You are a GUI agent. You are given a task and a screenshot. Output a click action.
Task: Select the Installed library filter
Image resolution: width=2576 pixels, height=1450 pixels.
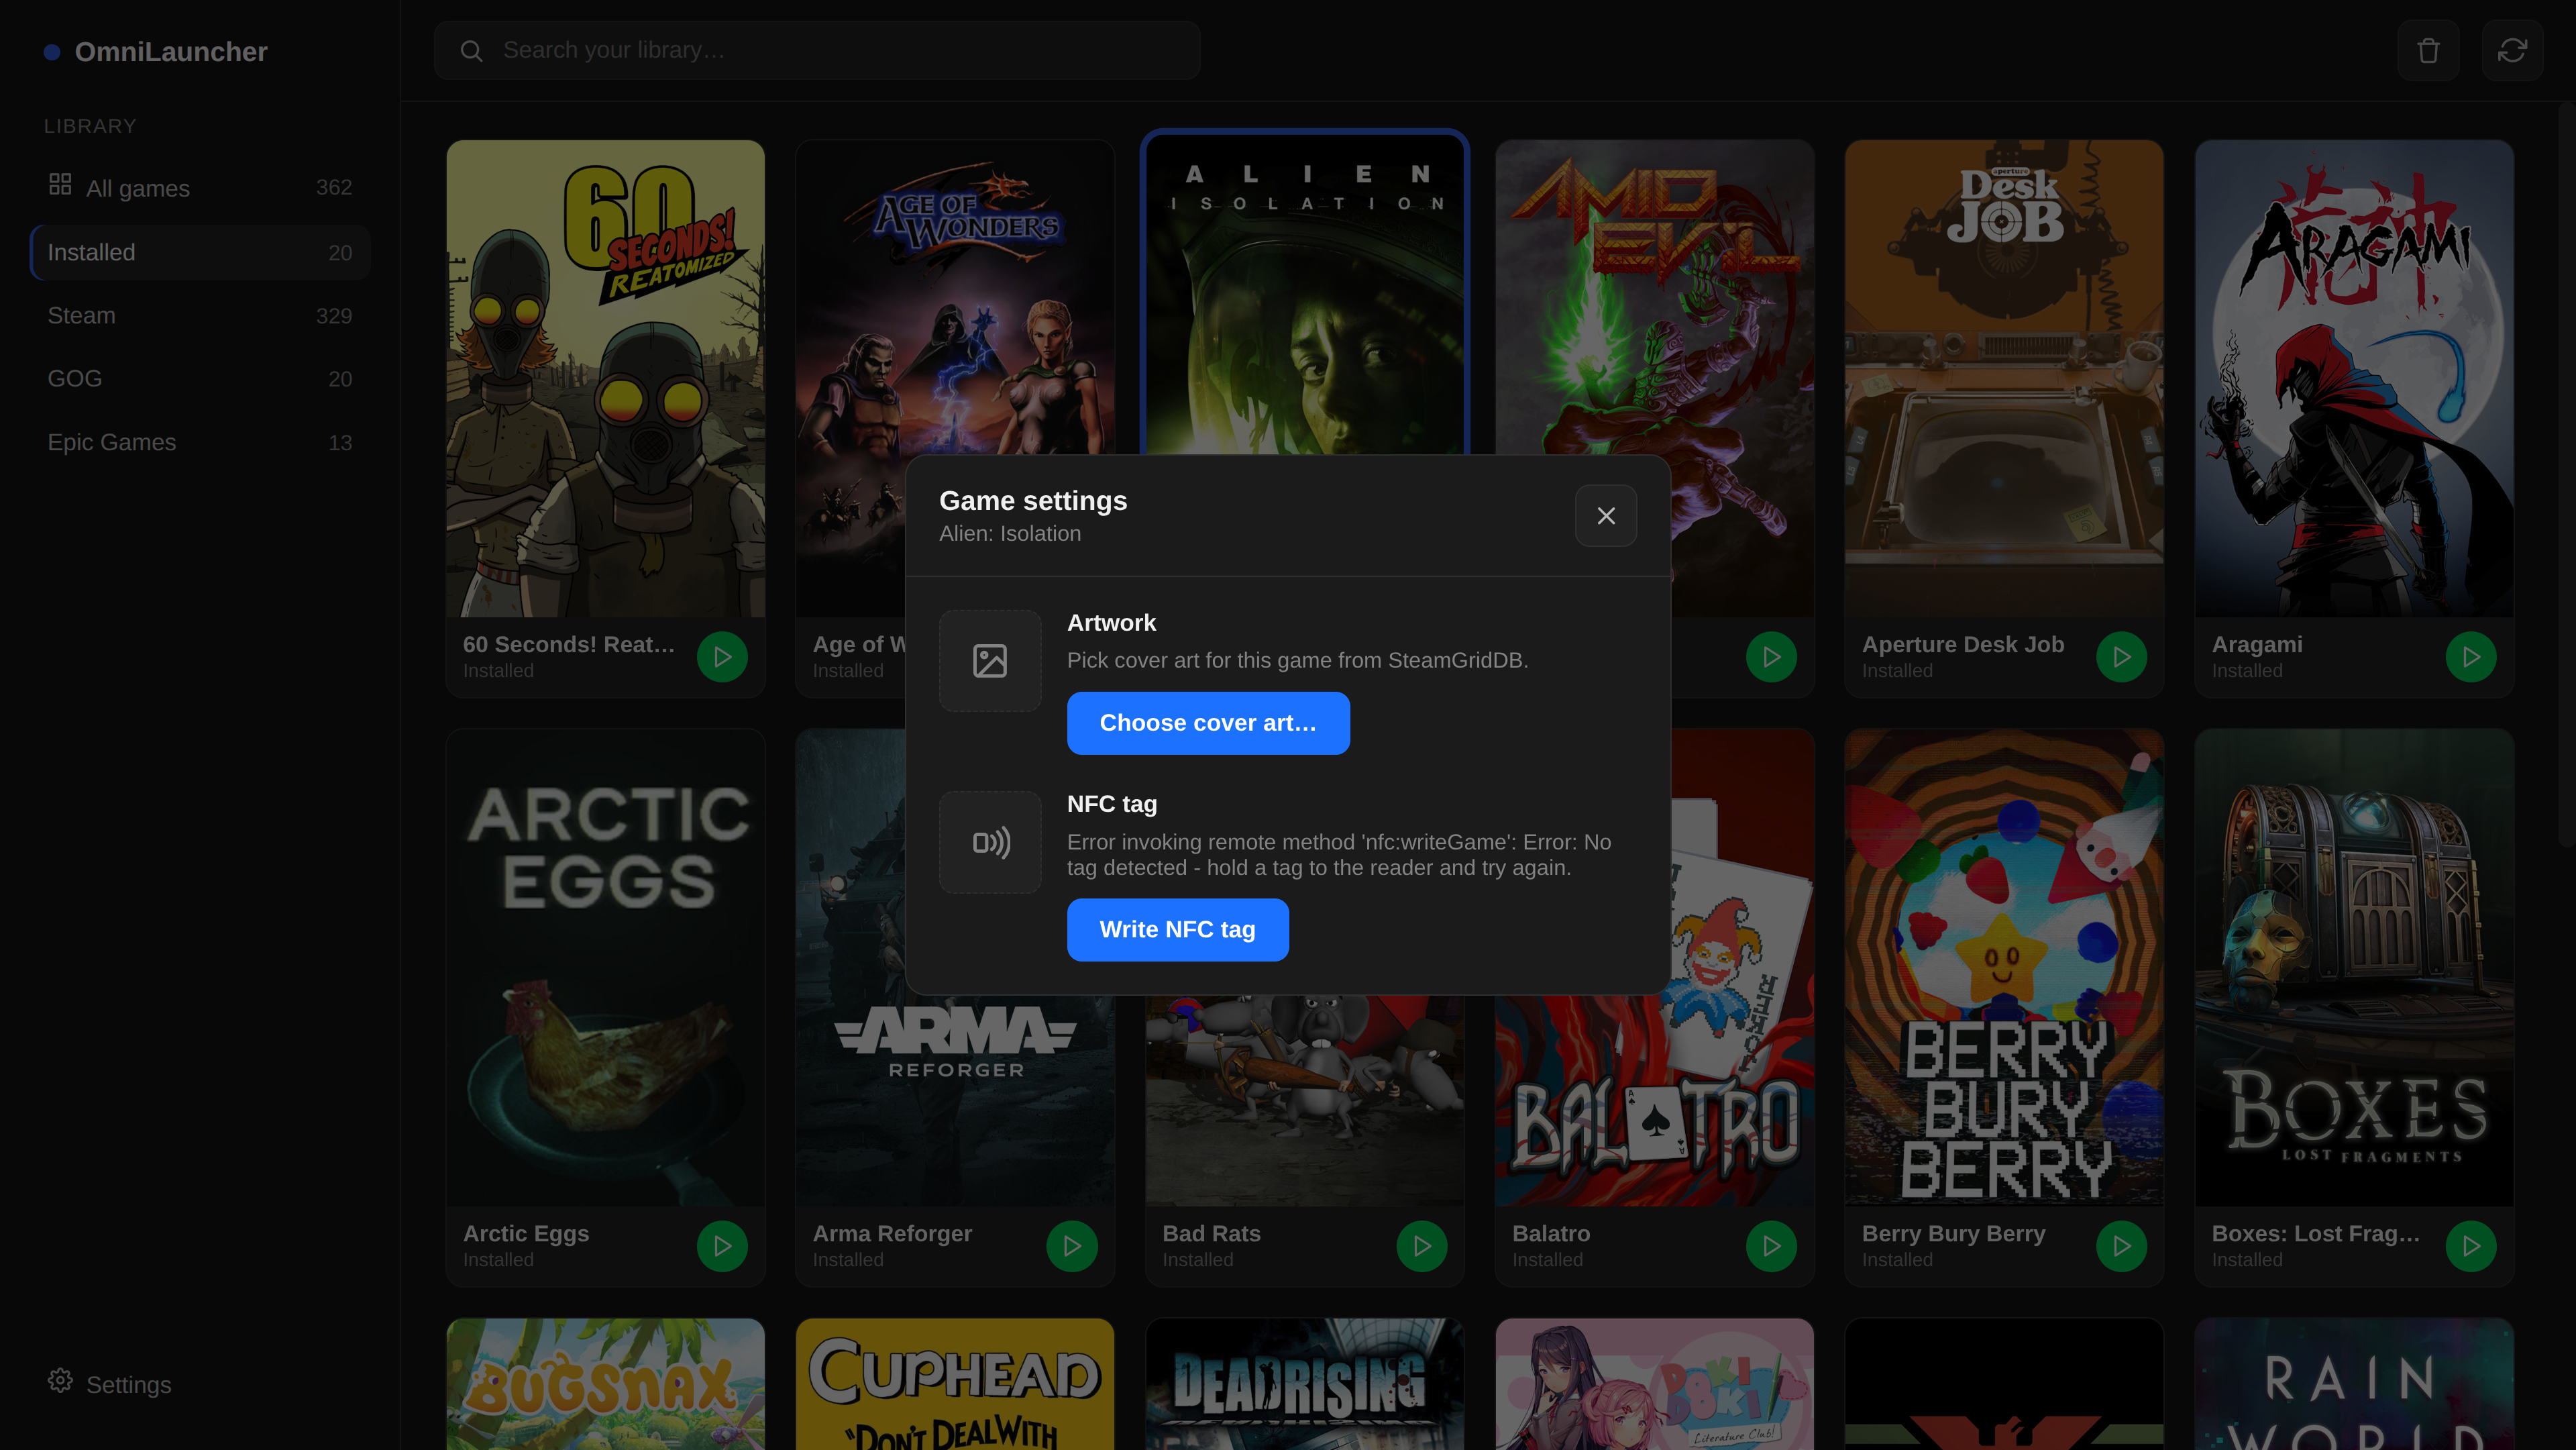click(x=200, y=252)
